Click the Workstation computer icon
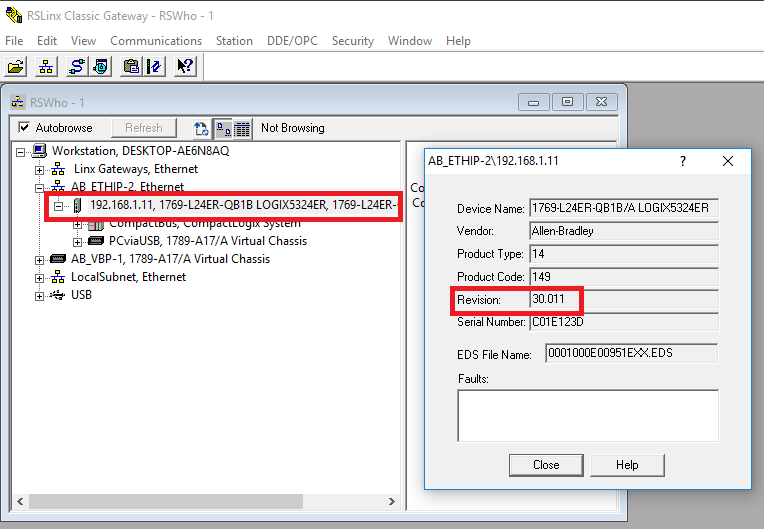This screenshot has width=764, height=529. (39, 151)
